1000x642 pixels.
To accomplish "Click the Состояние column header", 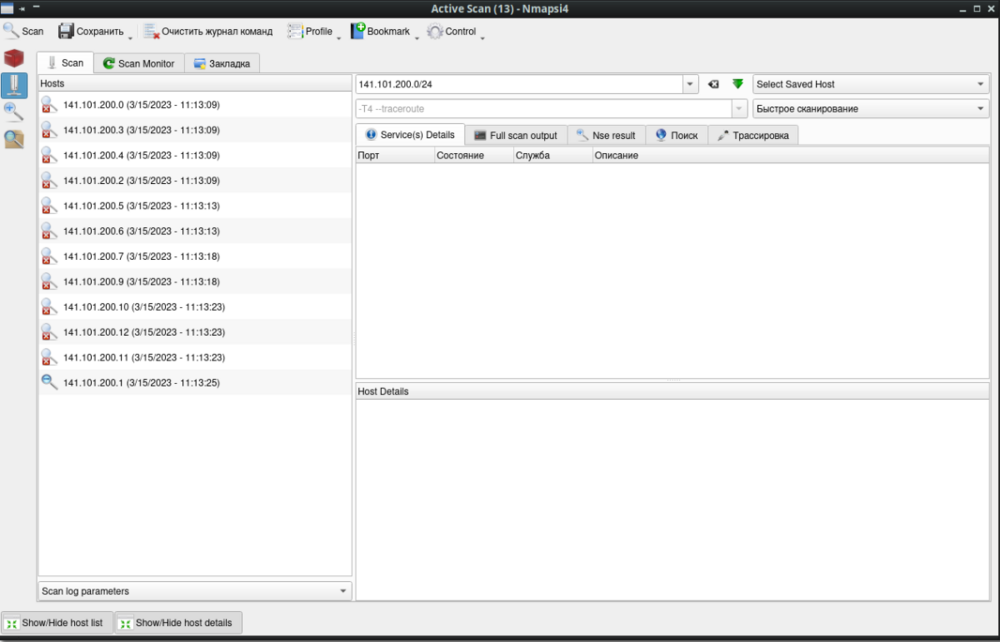I will coord(460,156).
